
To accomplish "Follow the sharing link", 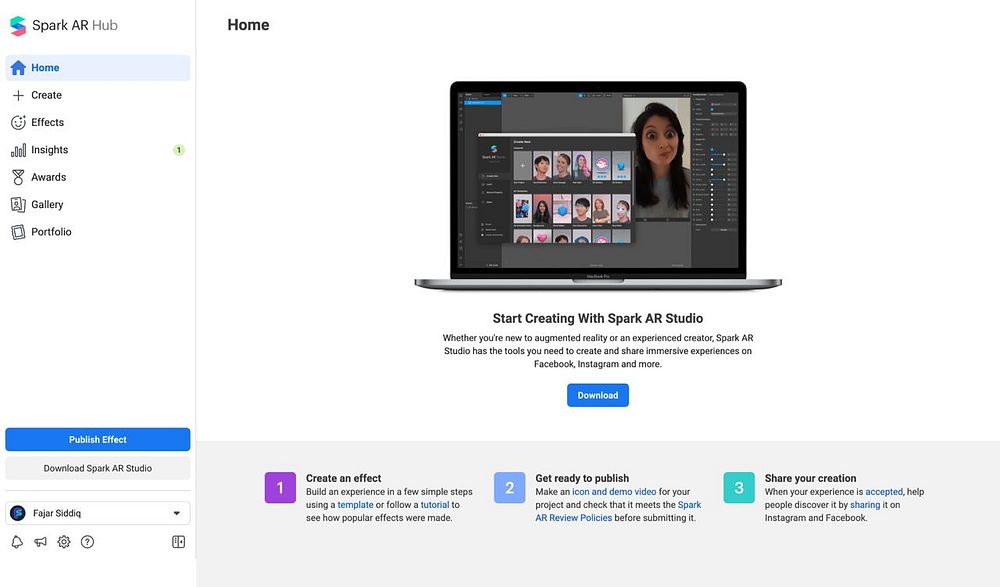I will 865,505.
